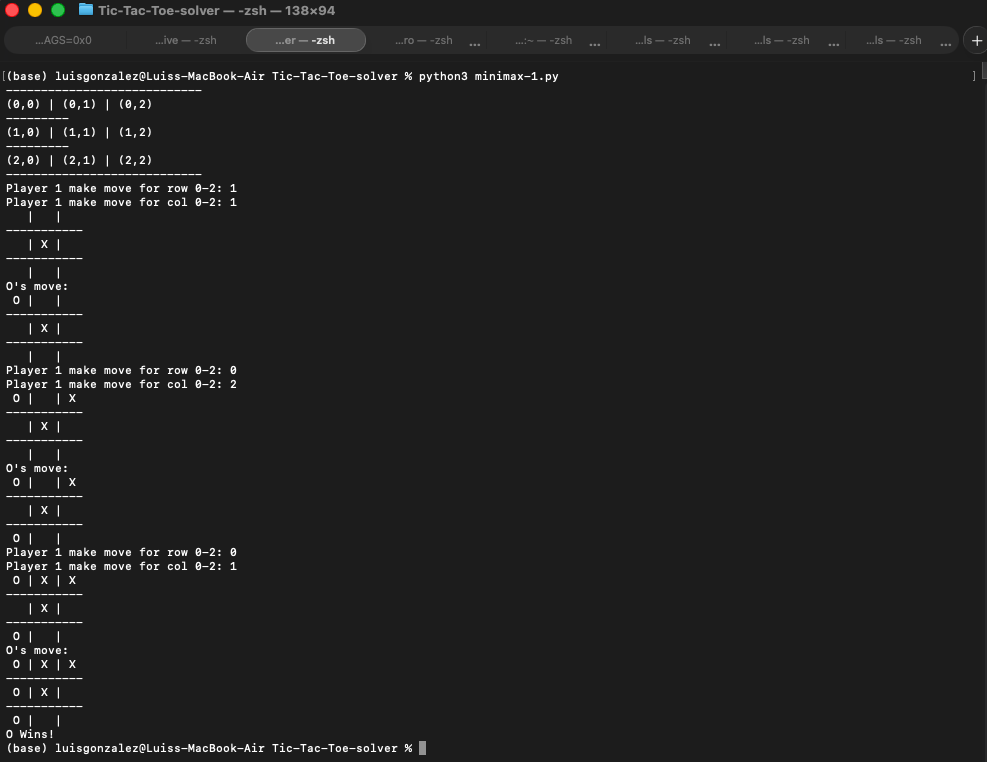This screenshot has width=987, height=762.
Task: Click the "python3 minimax-1.py" command text
Action: click(488, 76)
